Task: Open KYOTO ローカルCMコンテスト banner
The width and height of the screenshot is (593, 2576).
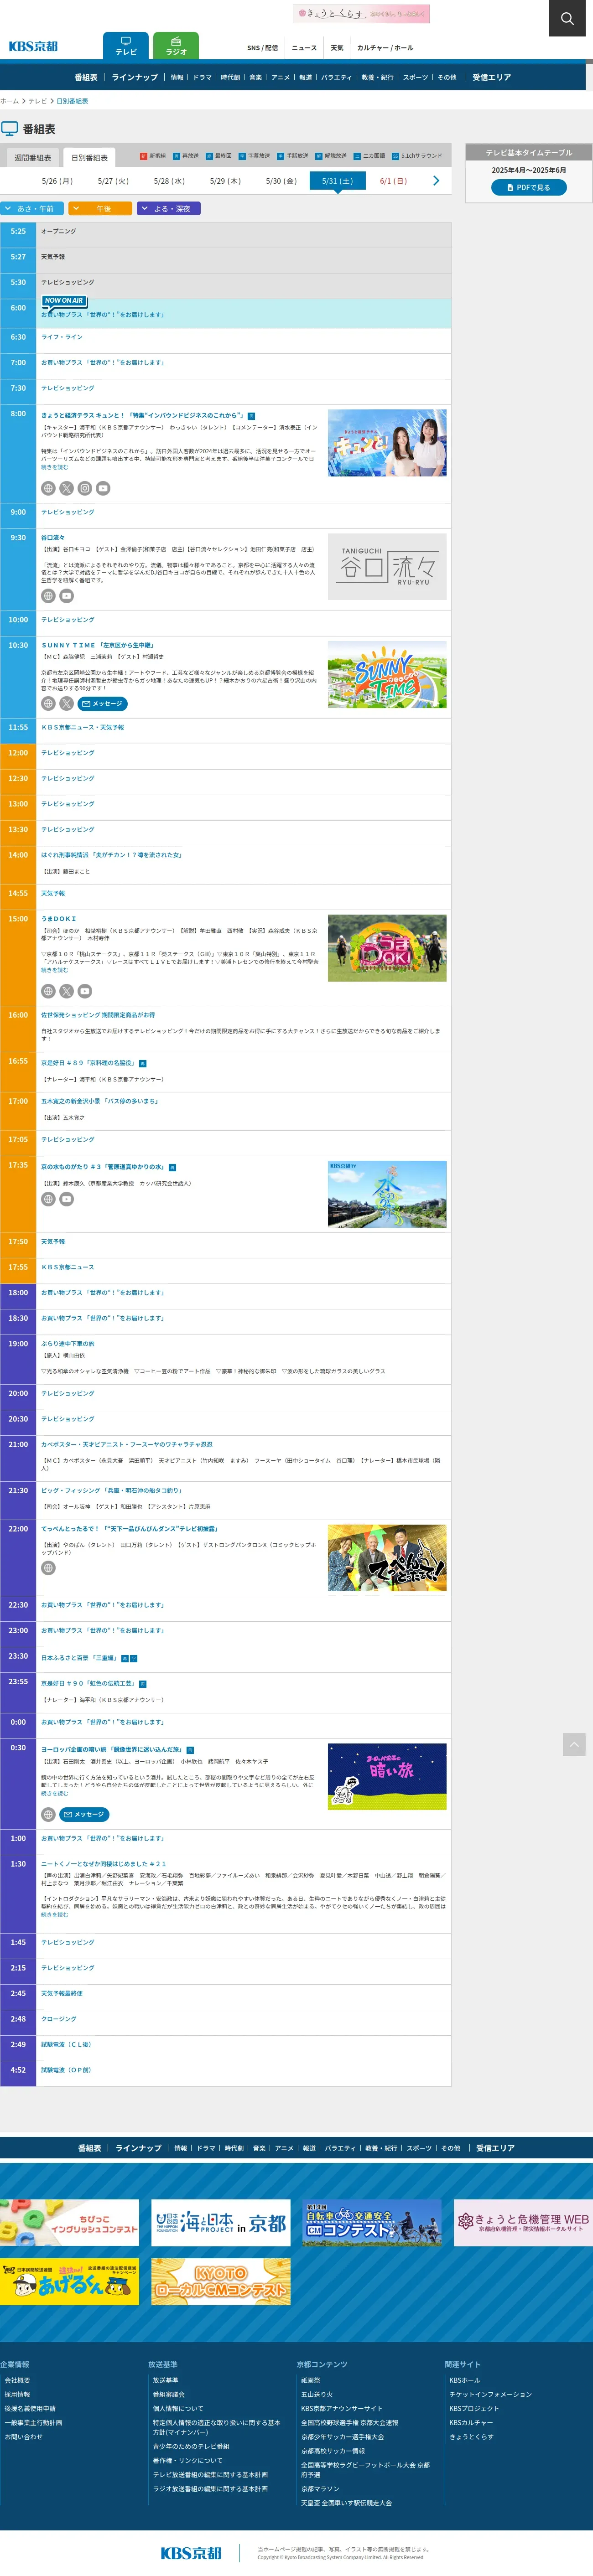Action: (221, 2281)
